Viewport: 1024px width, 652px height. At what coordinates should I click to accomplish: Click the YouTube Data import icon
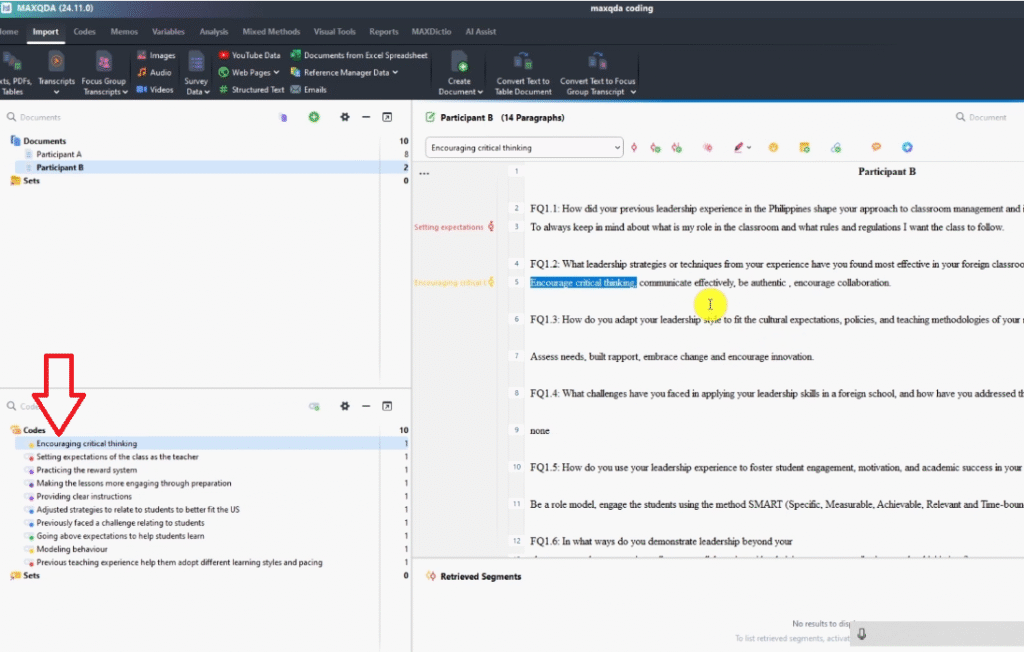pos(223,55)
